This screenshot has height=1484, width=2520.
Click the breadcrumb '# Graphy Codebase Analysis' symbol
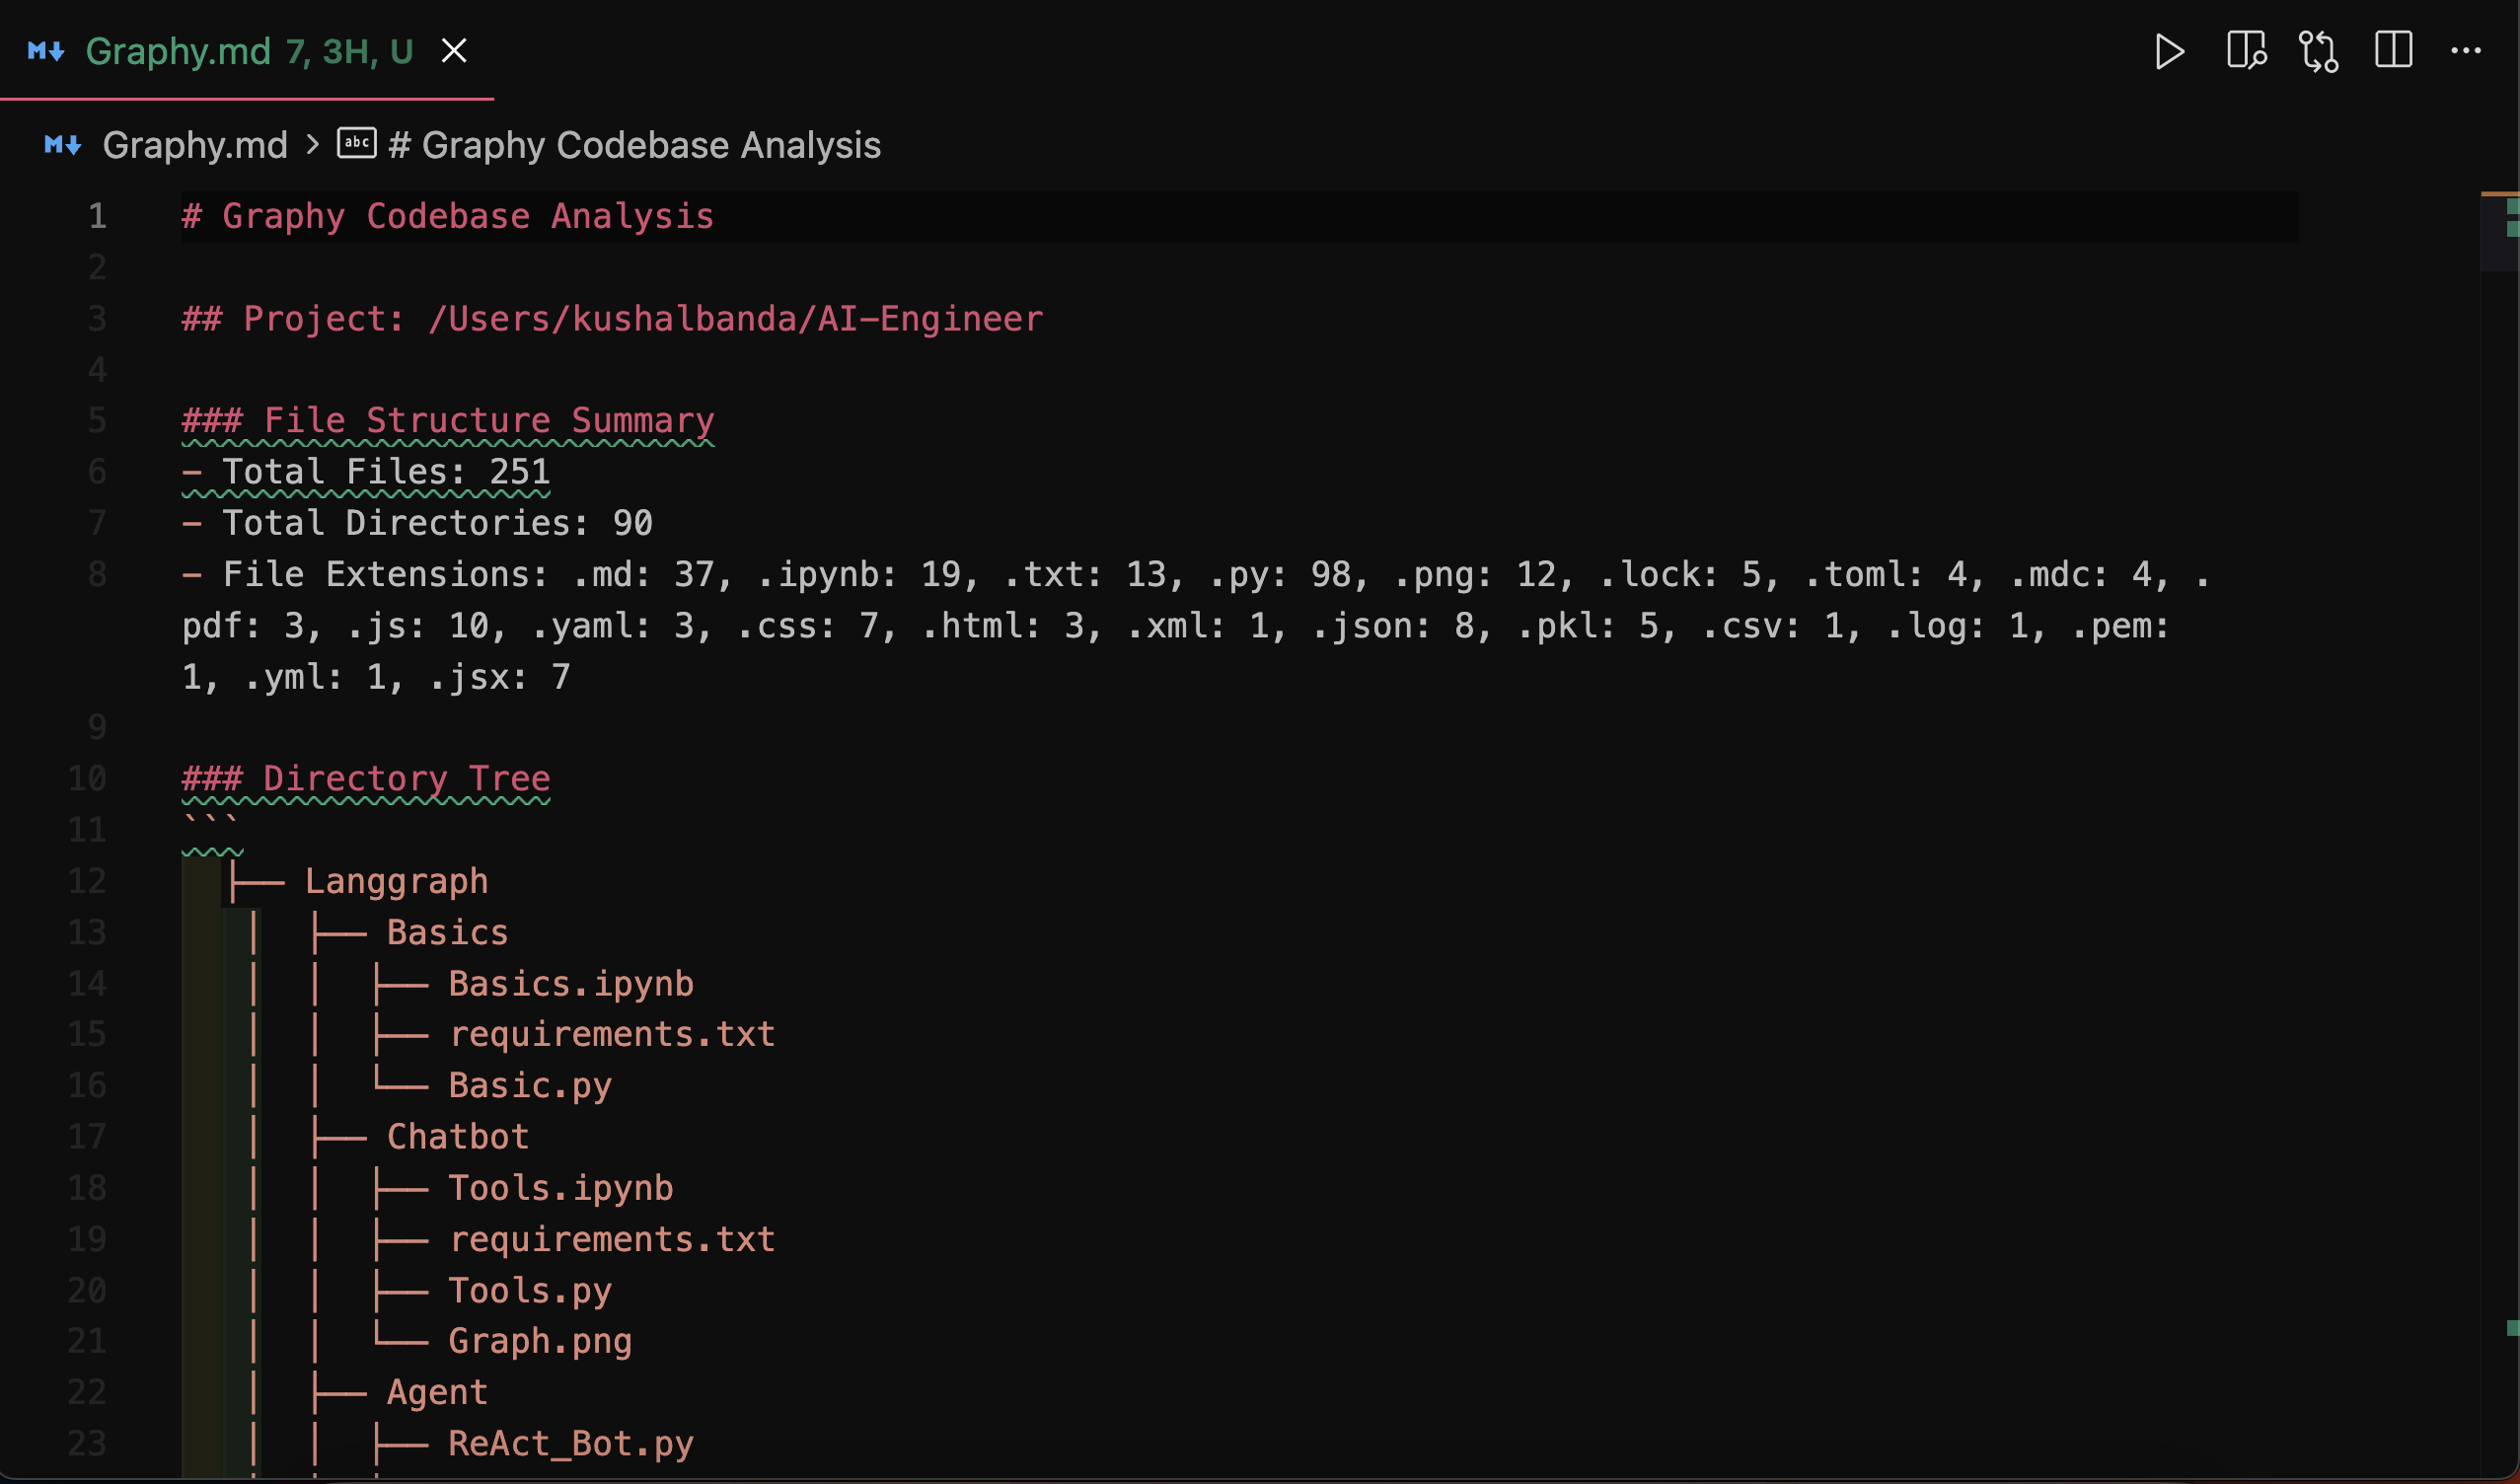pyautogui.click(x=634, y=146)
